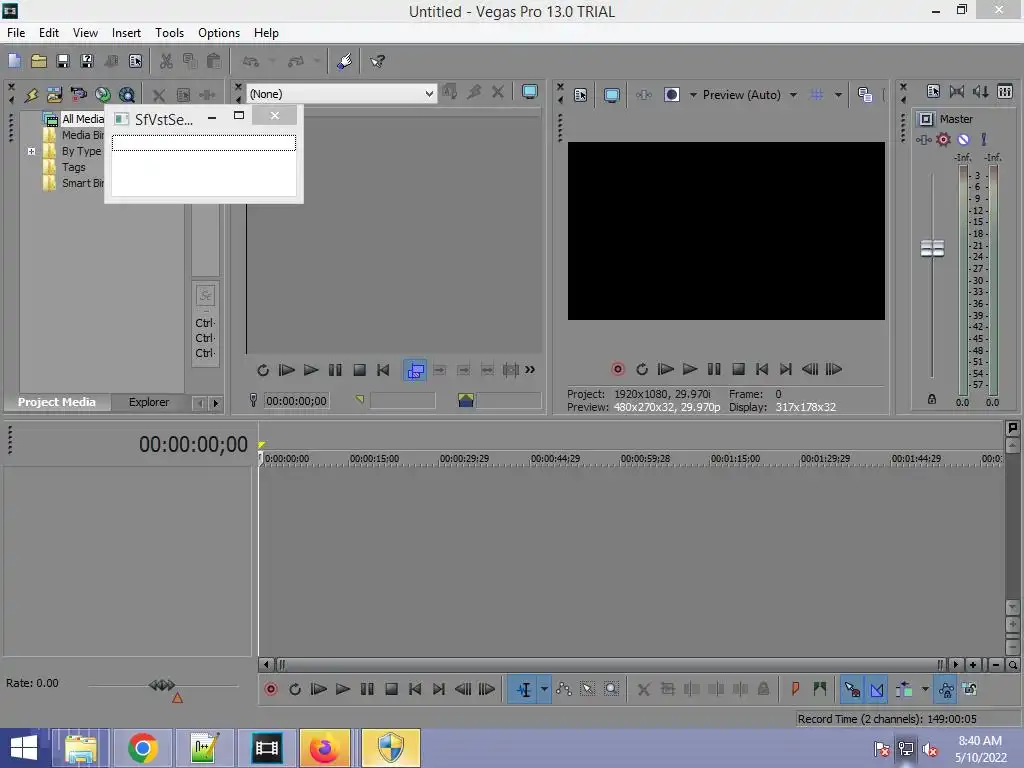Select the Envelope Edit tool in timeline toolbar
The width and height of the screenshot is (1024, 768).
pos(564,689)
